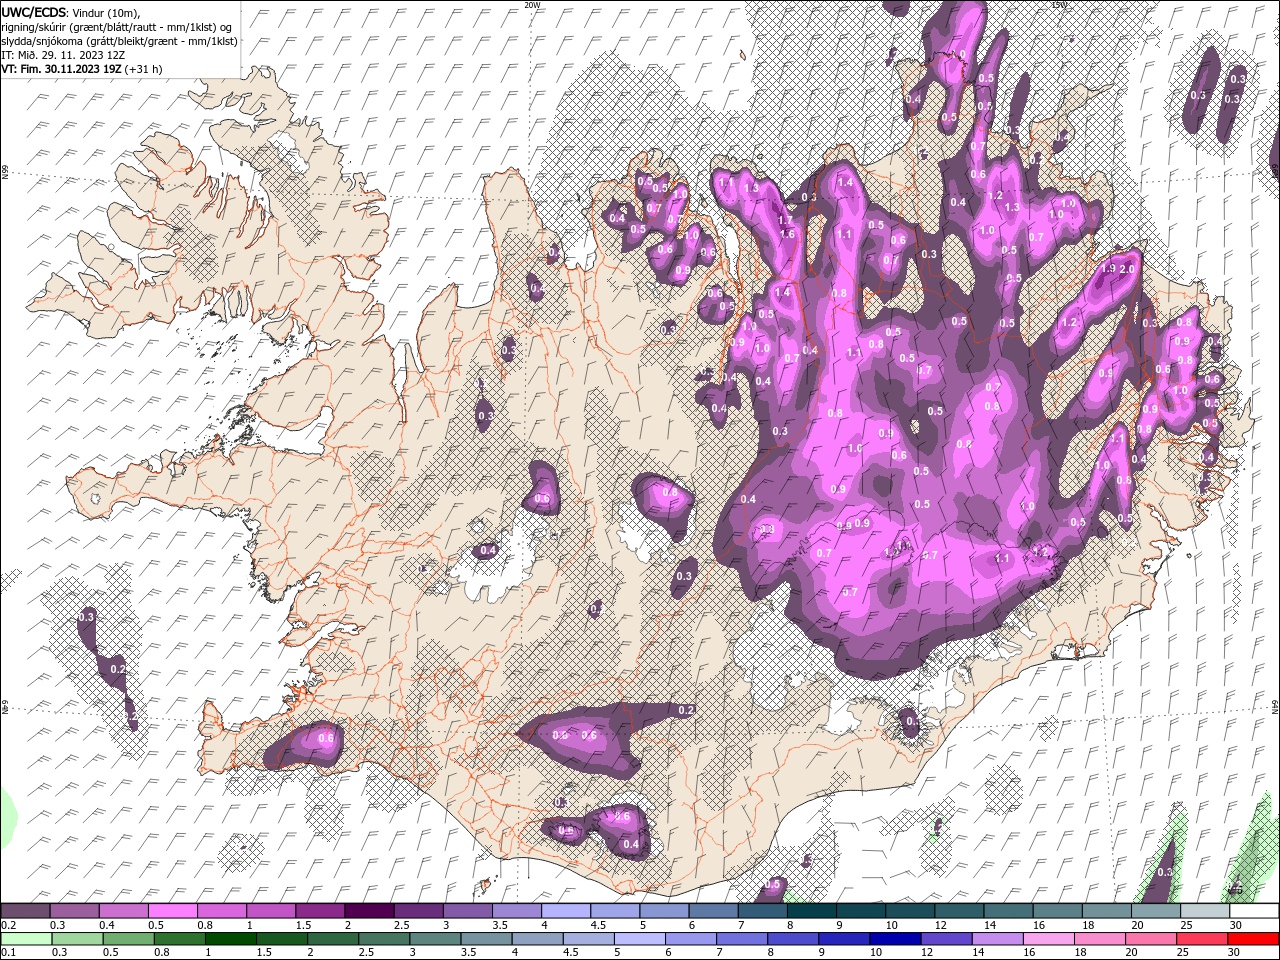Viewport: 1280px width, 960px height.
Task: Click the navy blue lower legend swatch from 10 to 12
Action: point(895,939)
